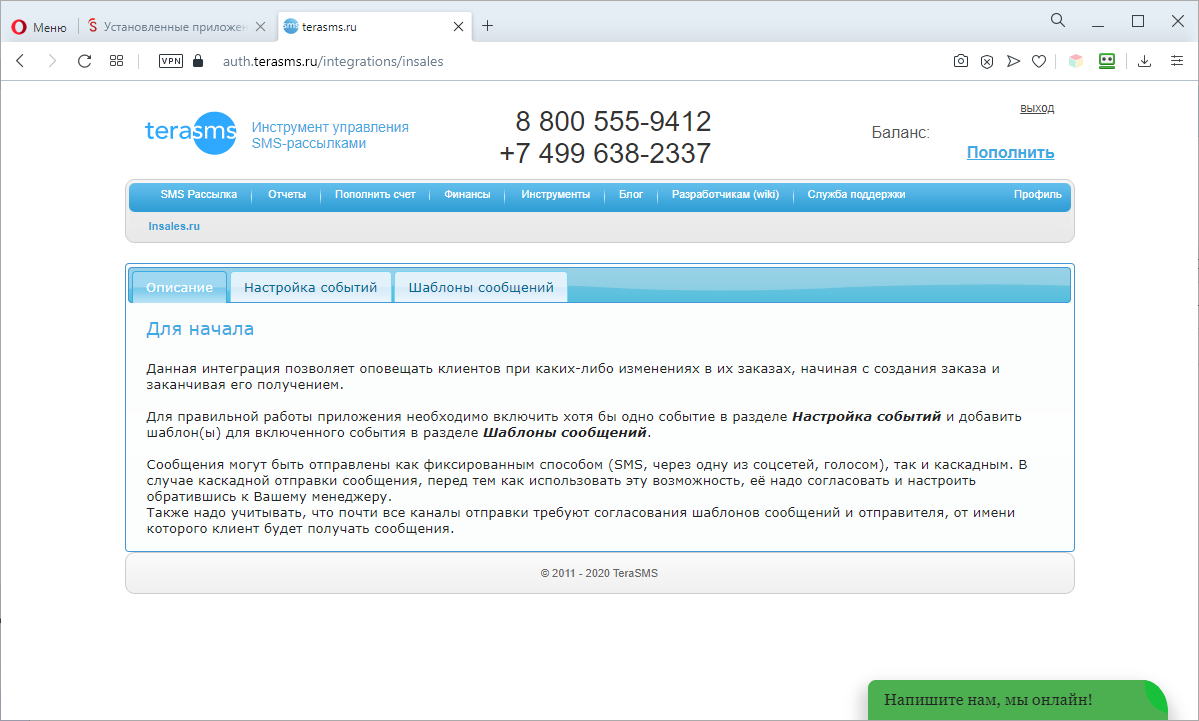Click the Инструмент управления SMS-рассылками tagline
The width and height of the screenshot is (1199, 721).
coord(330,135)
